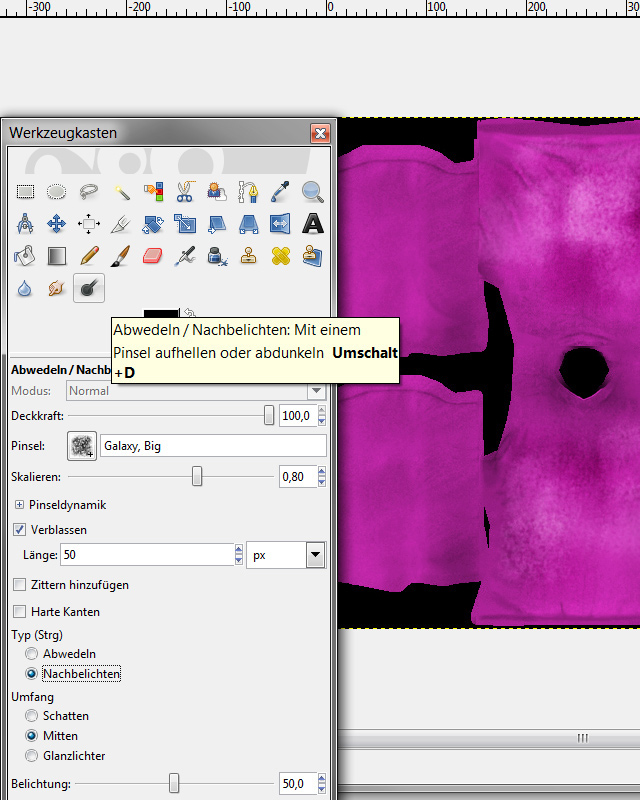Select the Abwedeln radio button
640x800 pixels.
coord(32,654)
